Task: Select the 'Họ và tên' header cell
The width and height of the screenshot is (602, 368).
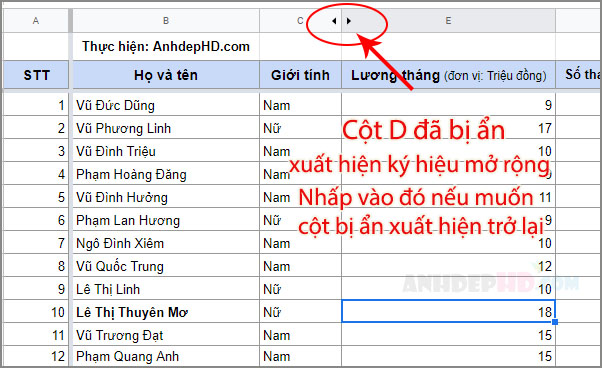Action: pos(166,75)
